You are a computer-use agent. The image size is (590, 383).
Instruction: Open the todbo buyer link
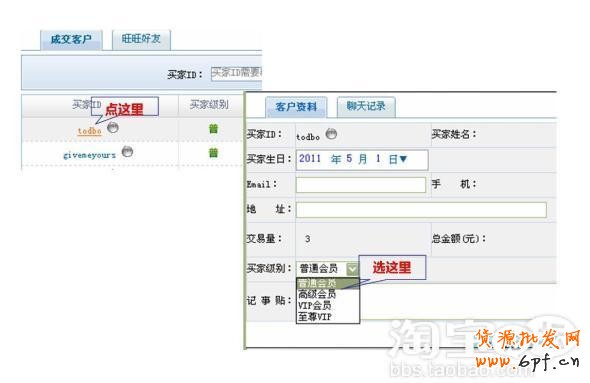click(90, 131)
